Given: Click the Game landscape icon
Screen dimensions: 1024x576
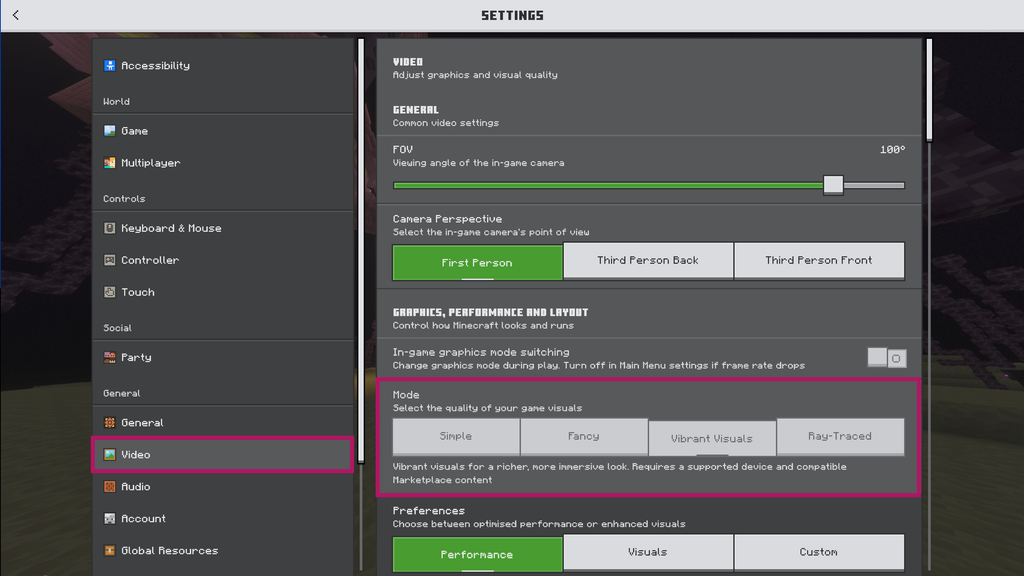Looking at the screenshot, I should tap(110, 131).
